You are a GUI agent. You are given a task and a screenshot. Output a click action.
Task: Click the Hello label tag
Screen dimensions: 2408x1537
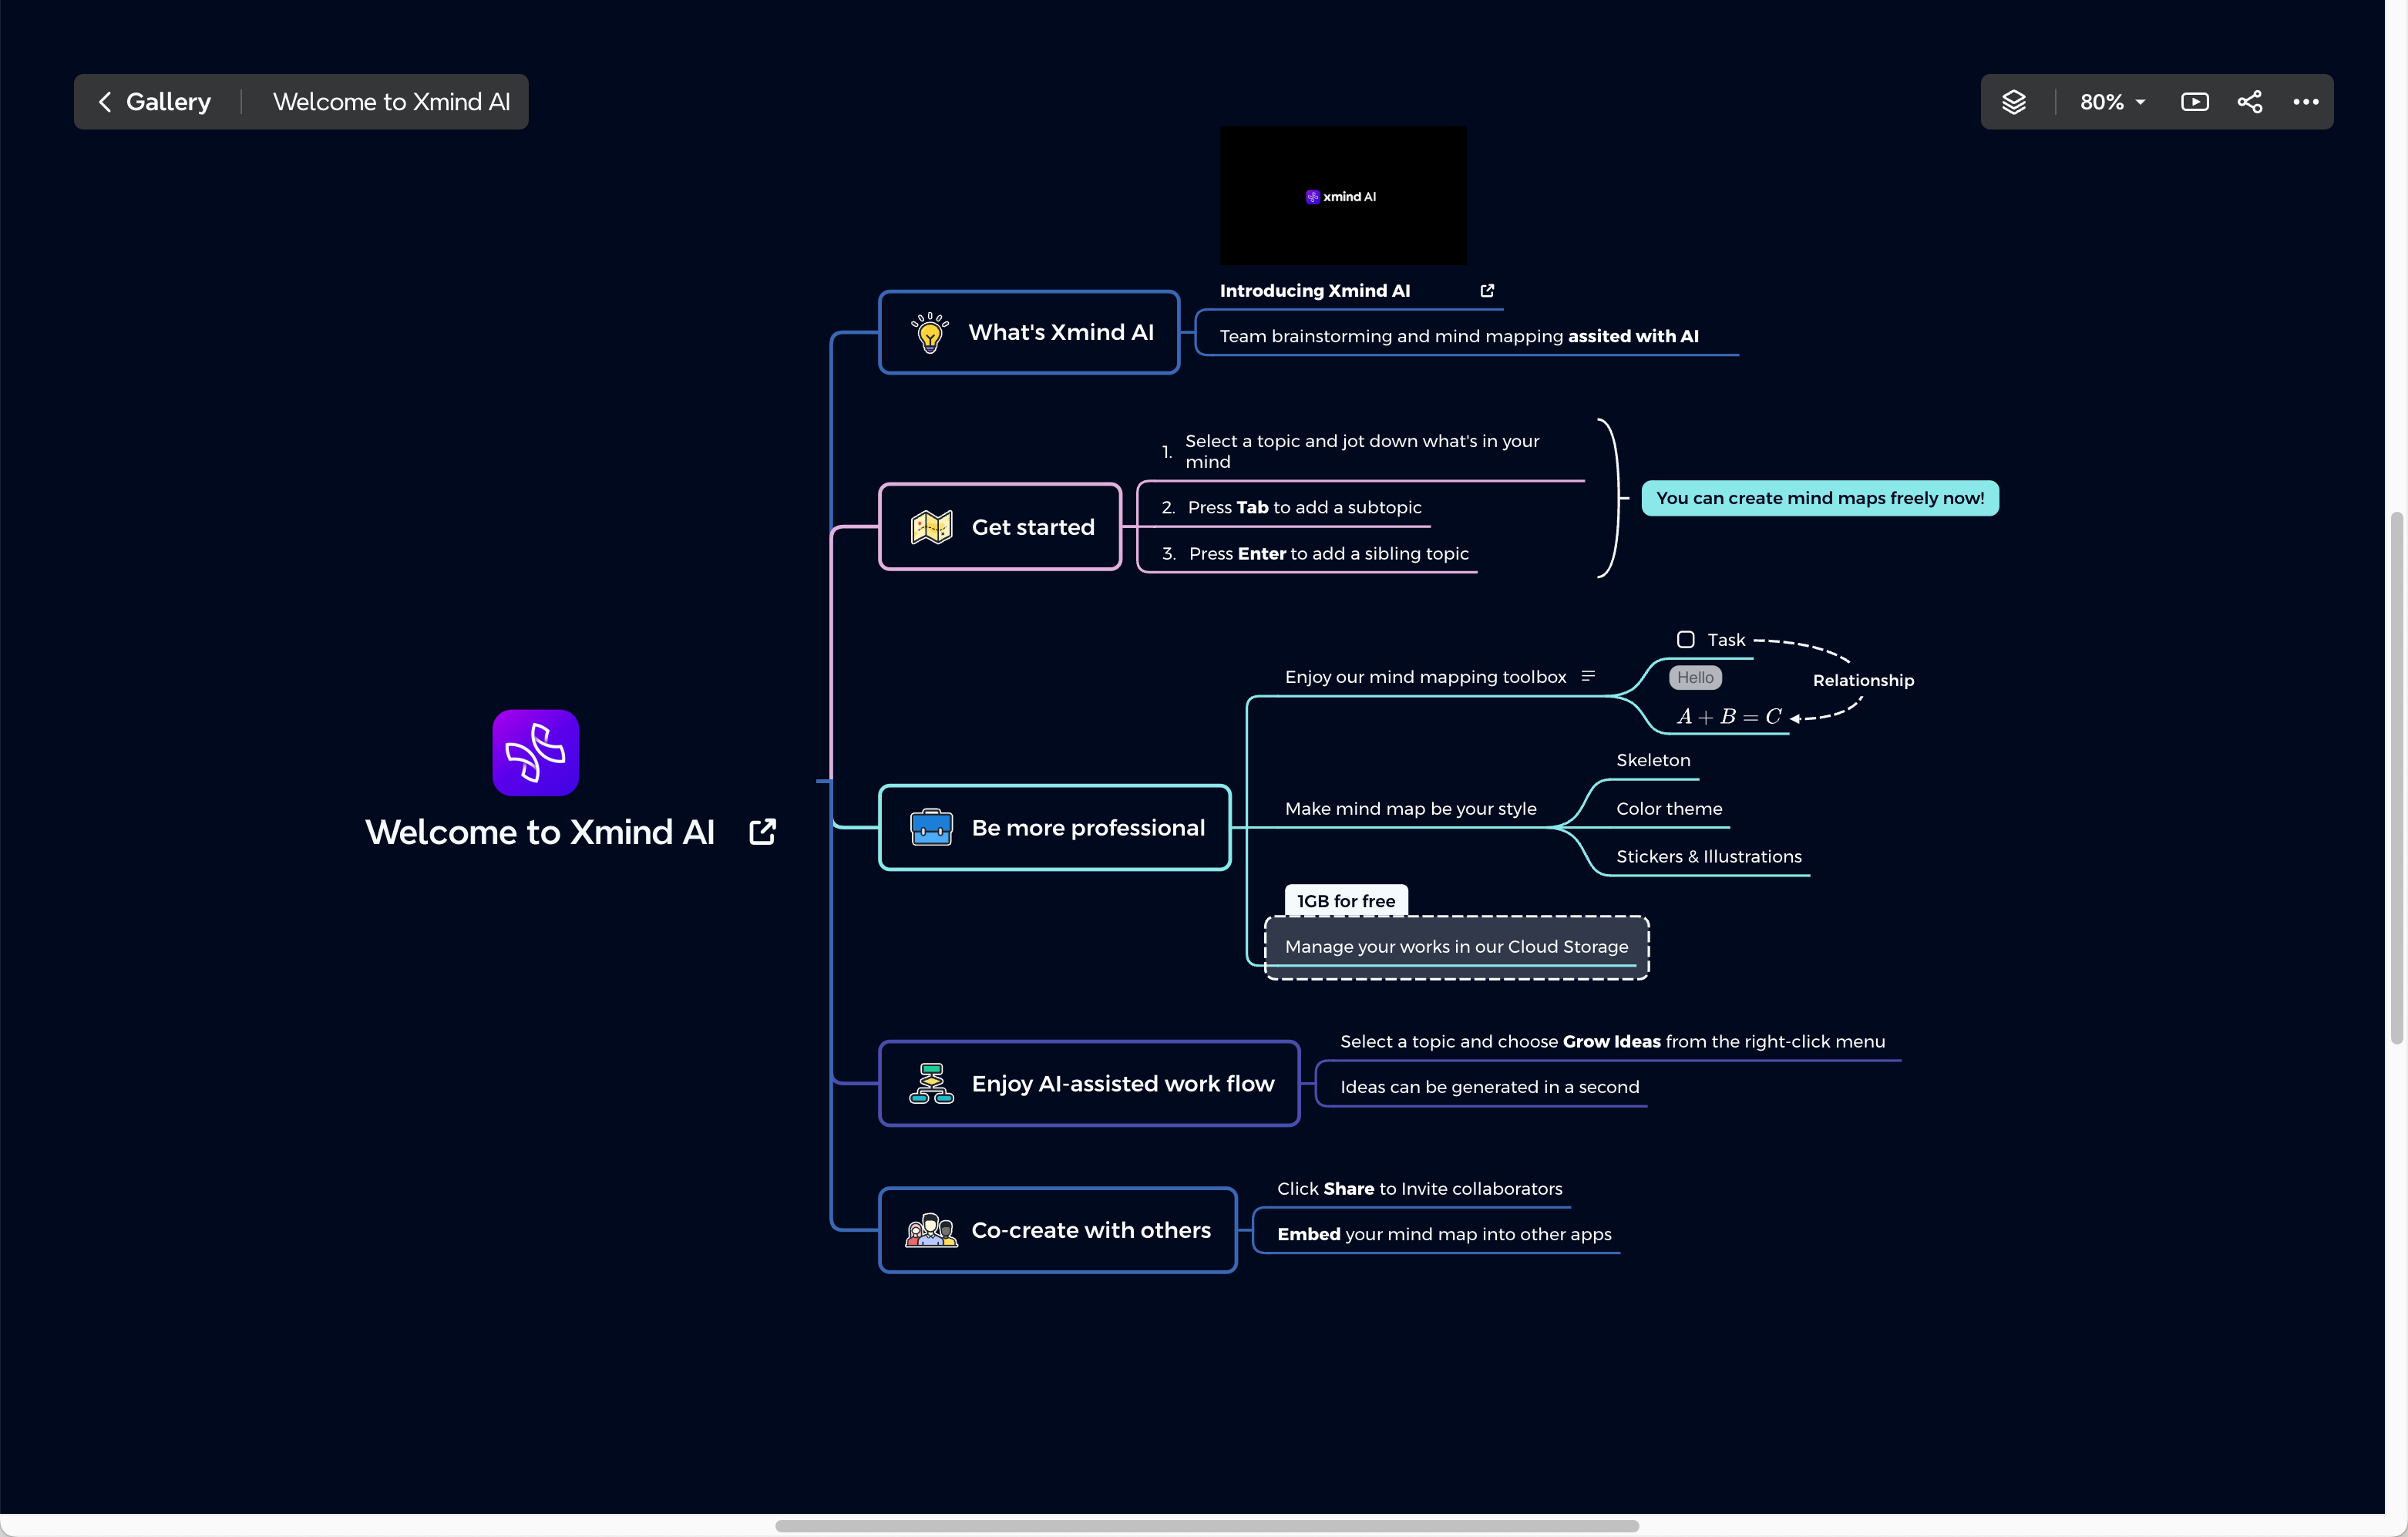1695,678
